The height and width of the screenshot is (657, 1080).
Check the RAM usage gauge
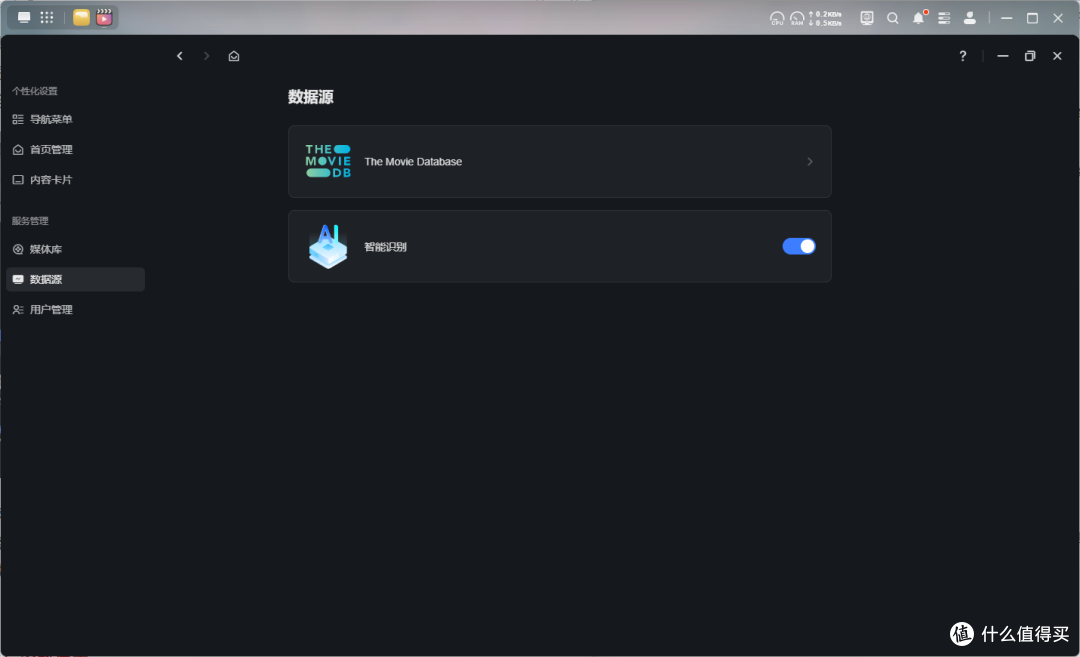(797, 19)
